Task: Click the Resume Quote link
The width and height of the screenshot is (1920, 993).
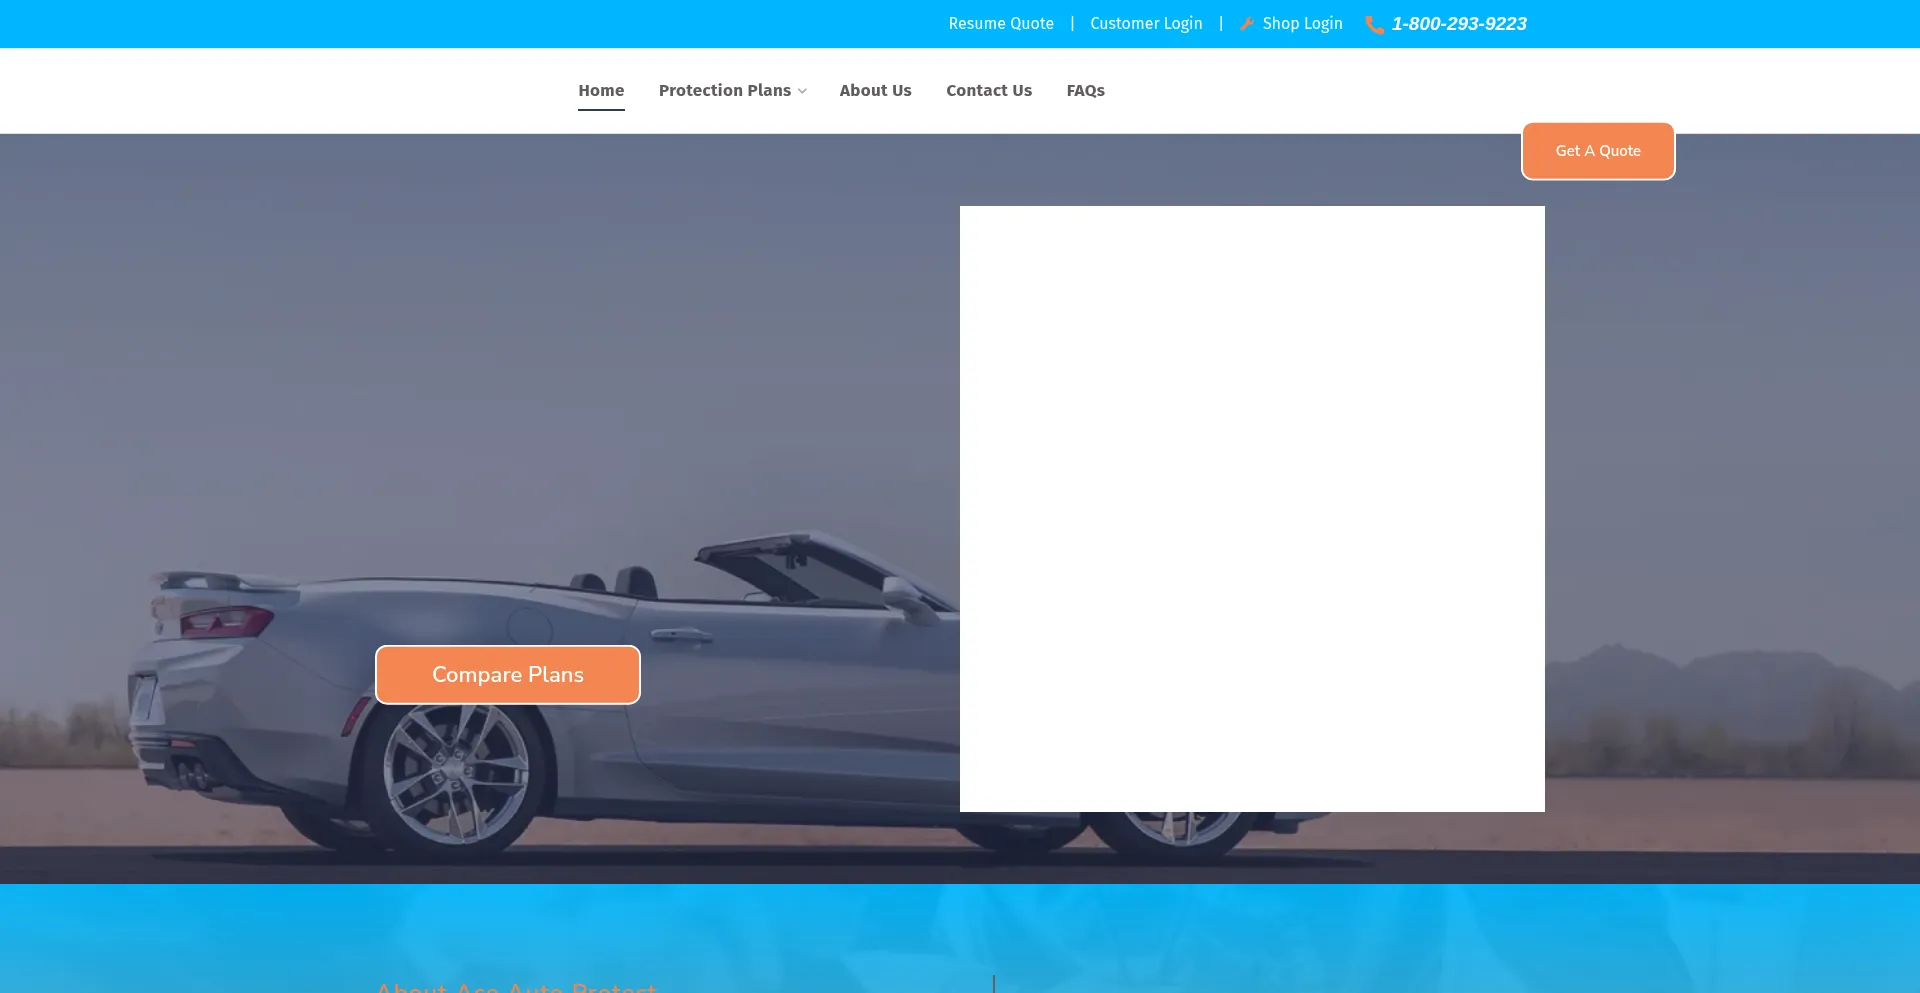Action: pyautogui.click(x=1000, y=23)
